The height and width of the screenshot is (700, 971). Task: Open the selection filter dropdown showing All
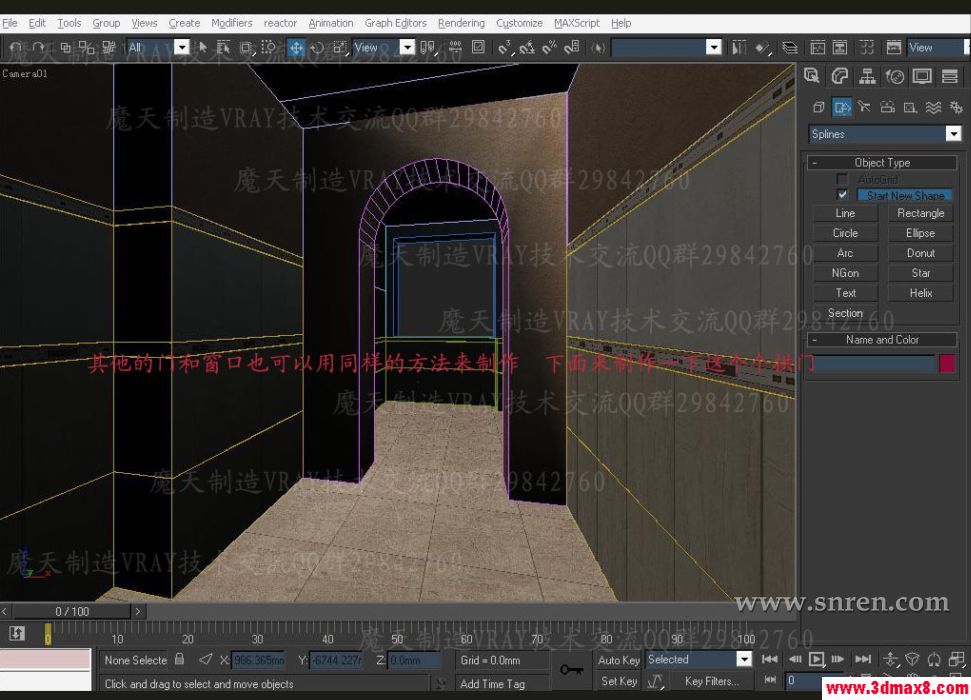click(x=181, y=47)
